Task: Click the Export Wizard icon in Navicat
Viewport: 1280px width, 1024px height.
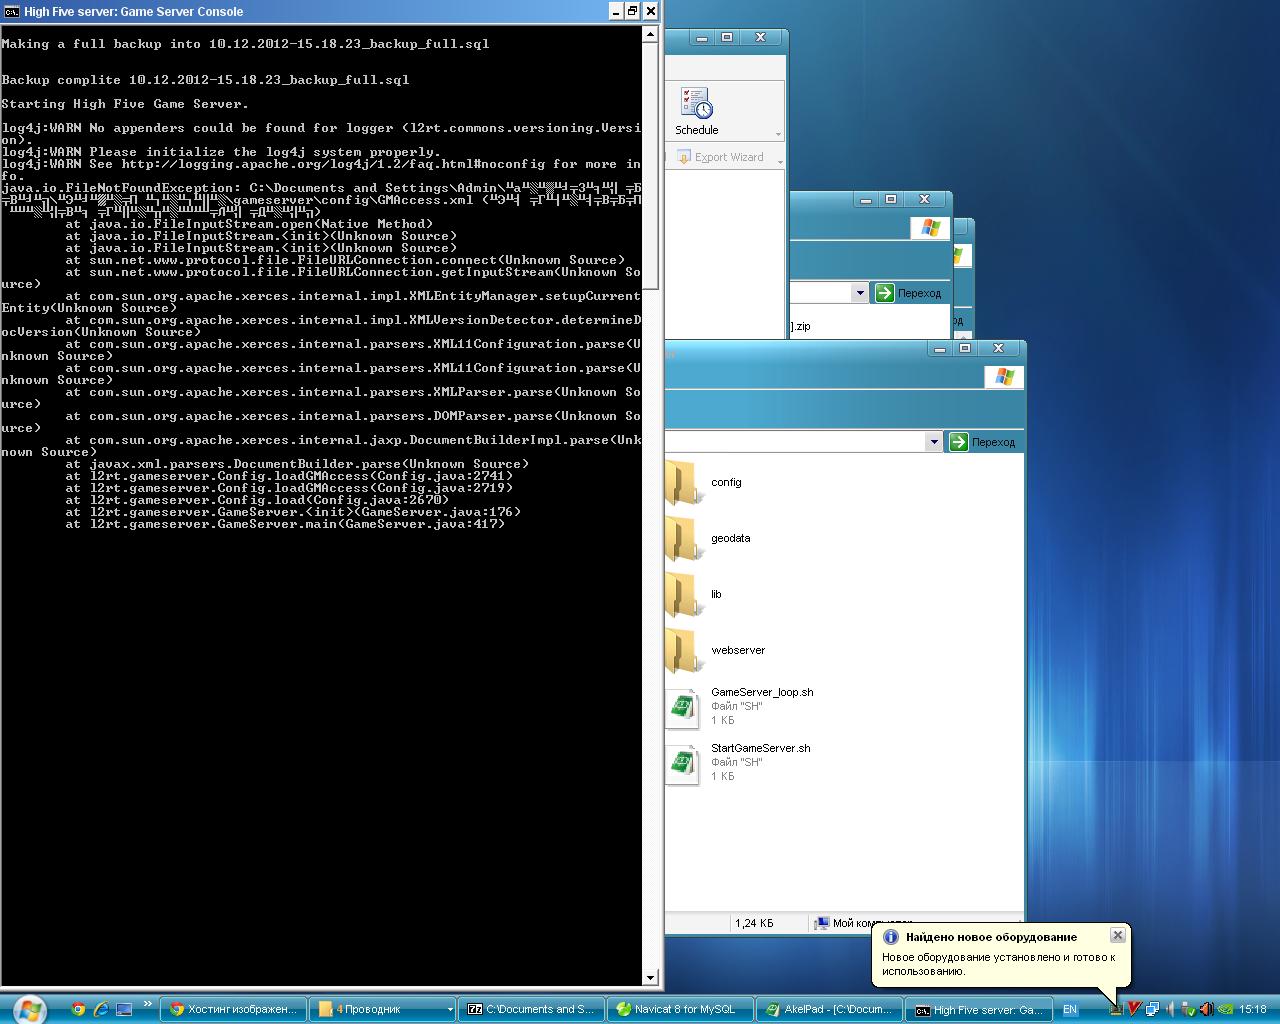Action: pos(684,157)
